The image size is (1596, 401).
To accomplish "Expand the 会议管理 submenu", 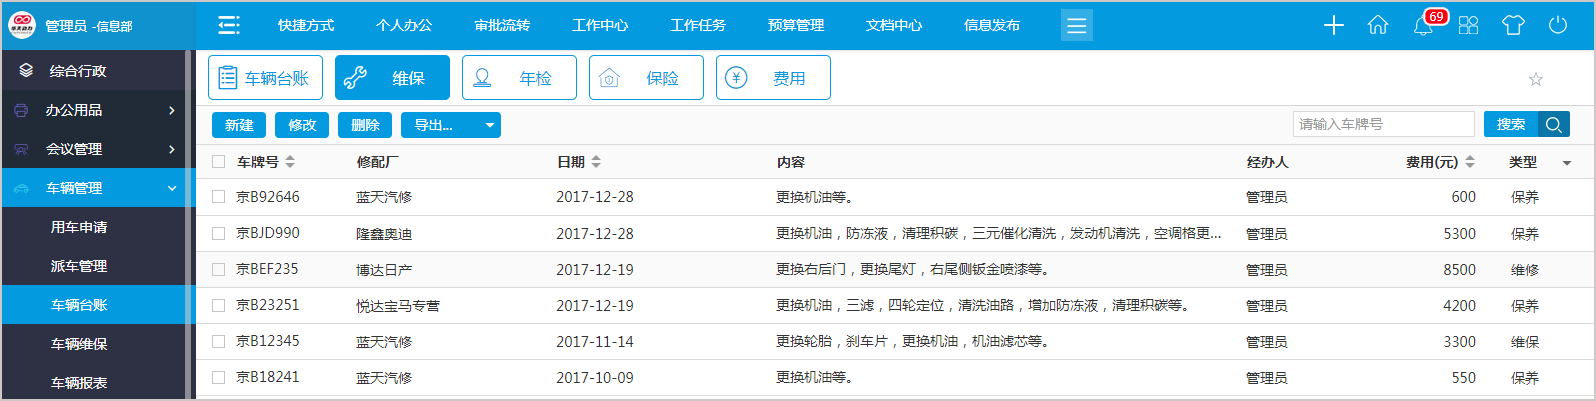I will pyautogui.click(x=172, y=149).
